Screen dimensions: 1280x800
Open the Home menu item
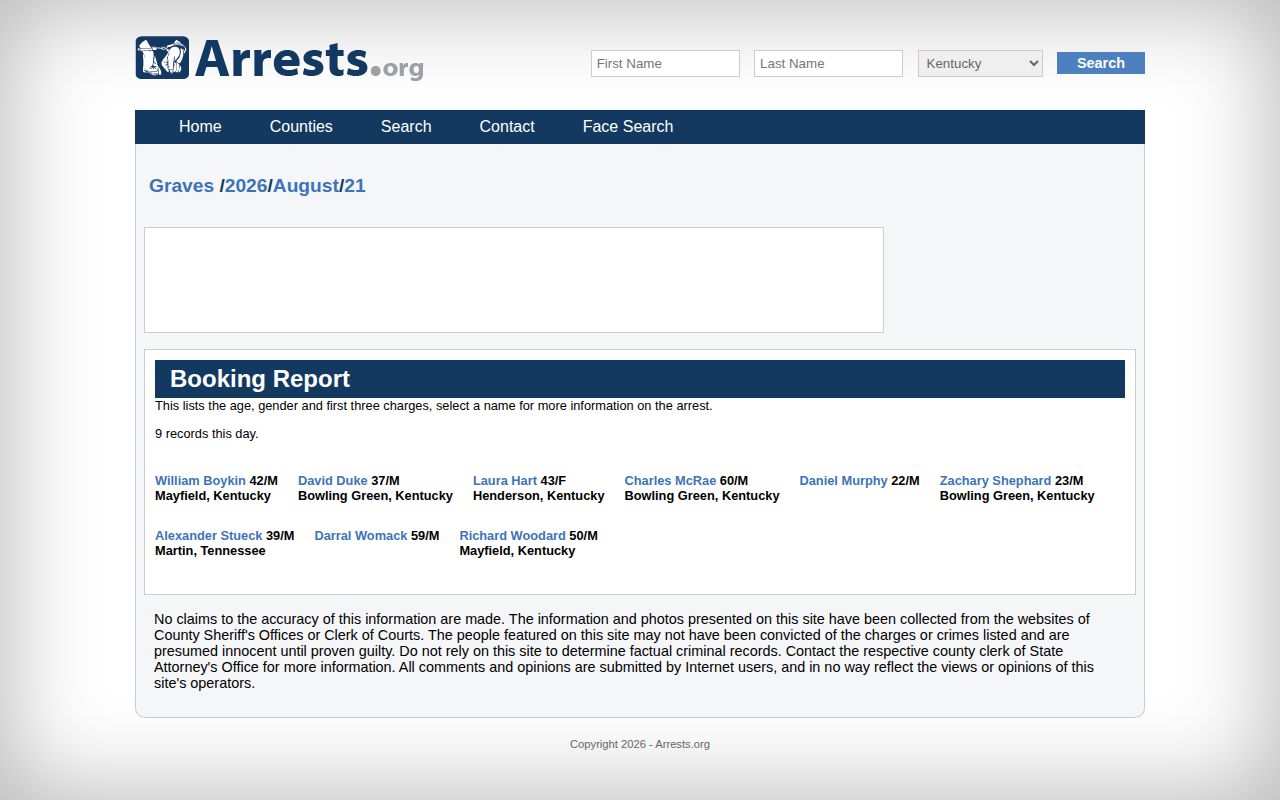click(200, 126)
